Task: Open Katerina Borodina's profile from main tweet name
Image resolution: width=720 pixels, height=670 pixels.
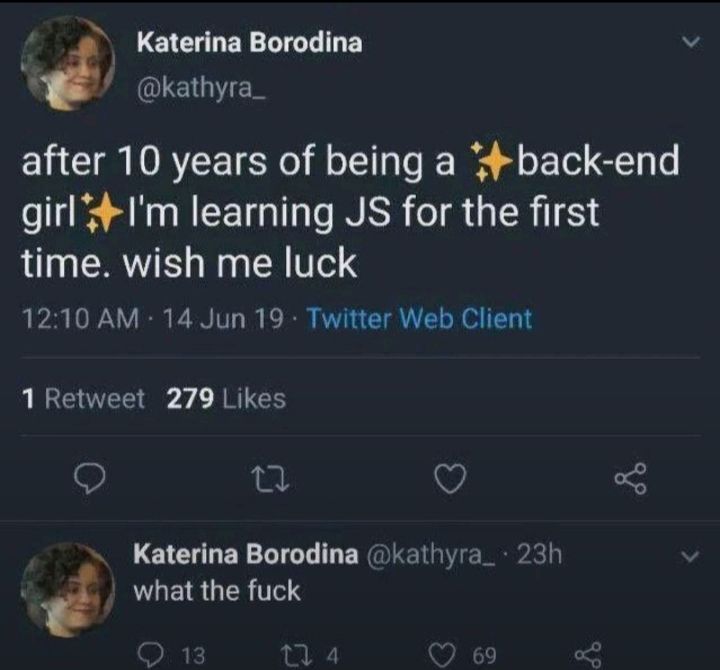Action: coord(248,42)
